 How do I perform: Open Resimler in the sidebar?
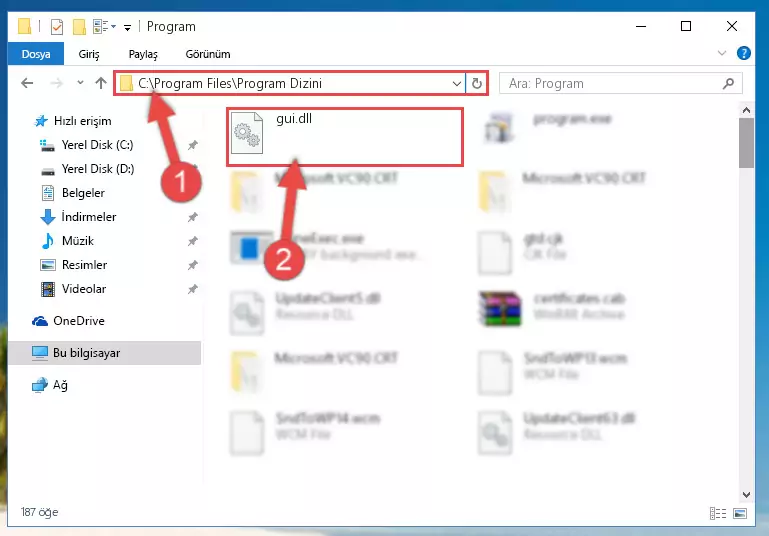pyautogui.click(x=73, y=265)
